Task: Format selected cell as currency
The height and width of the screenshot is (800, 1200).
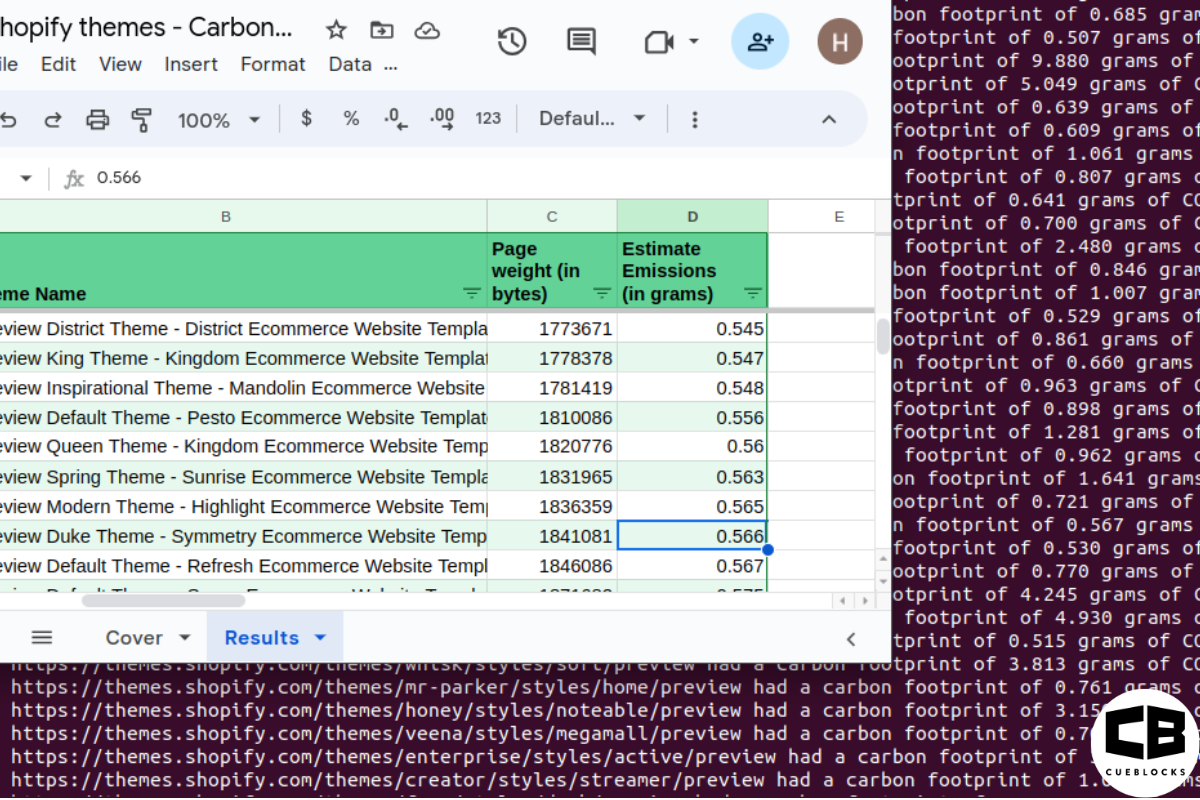Action: 306,118
